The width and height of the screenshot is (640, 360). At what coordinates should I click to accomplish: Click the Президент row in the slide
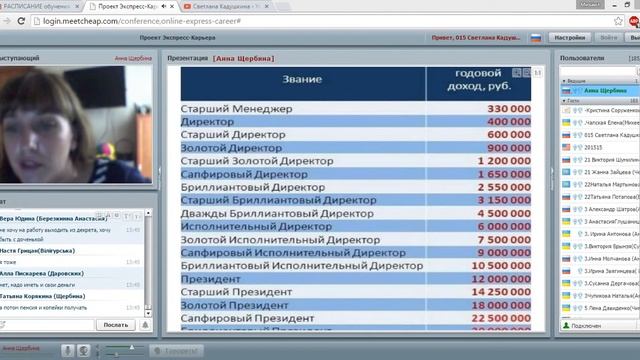point(356,279)
